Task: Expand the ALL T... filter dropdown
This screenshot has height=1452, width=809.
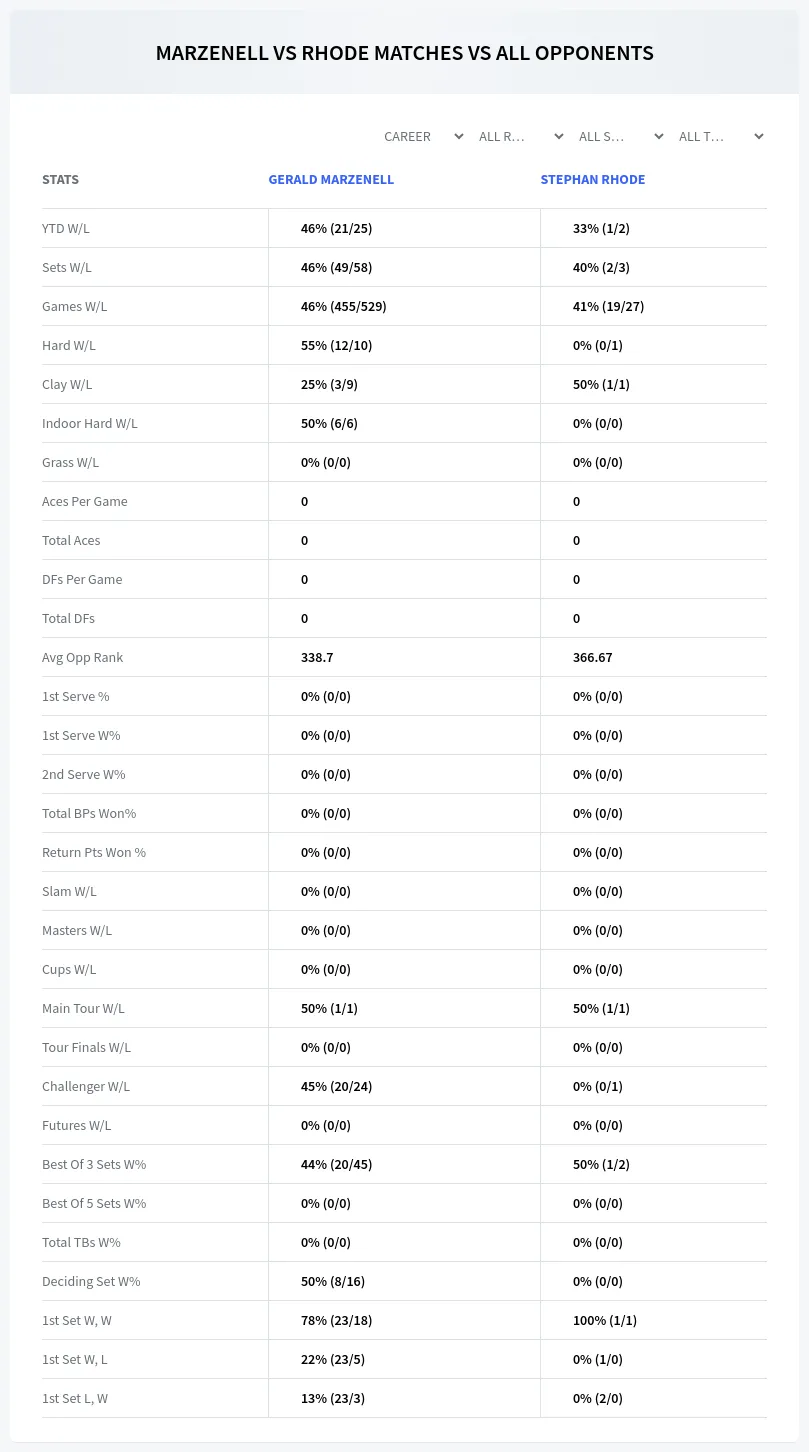Action: pyautogui.click(x=721, y=136)
